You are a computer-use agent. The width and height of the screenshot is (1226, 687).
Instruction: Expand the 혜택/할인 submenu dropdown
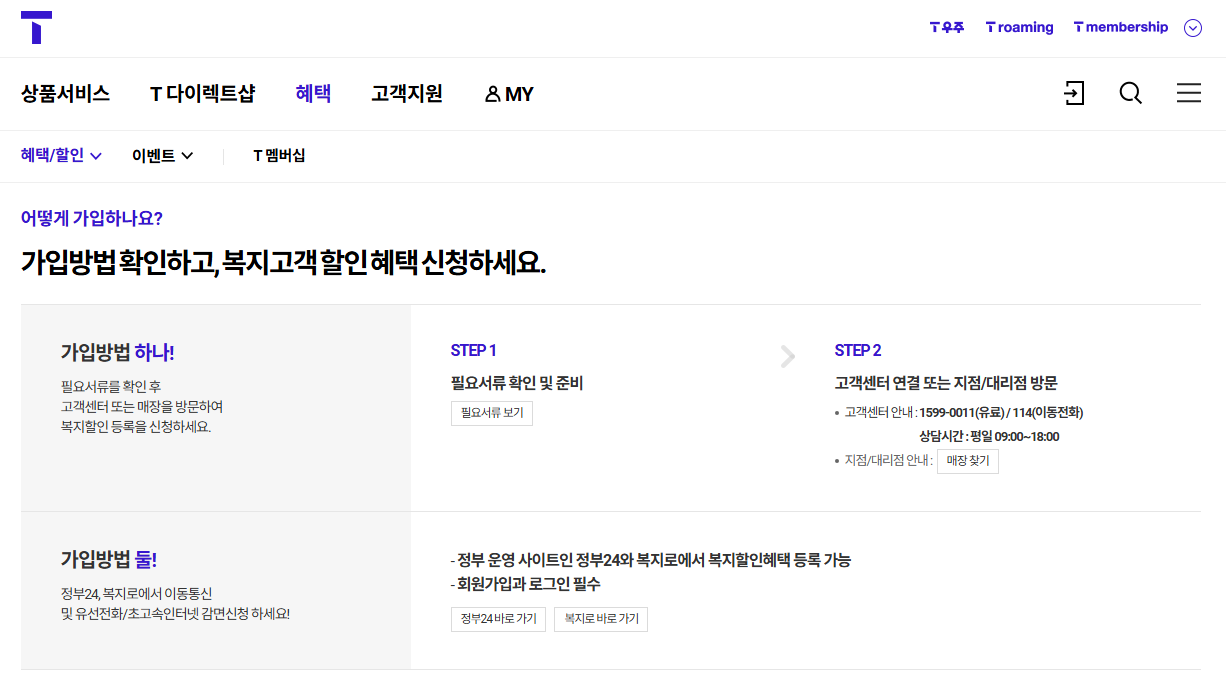tap(62, 156)
